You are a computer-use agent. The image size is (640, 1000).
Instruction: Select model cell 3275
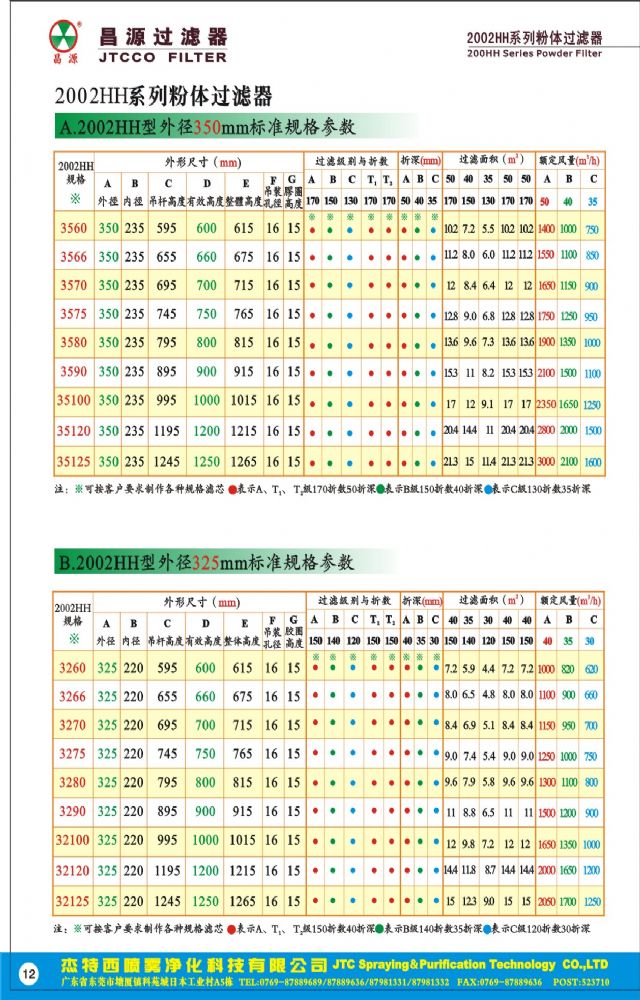click(x=73, y=754)
